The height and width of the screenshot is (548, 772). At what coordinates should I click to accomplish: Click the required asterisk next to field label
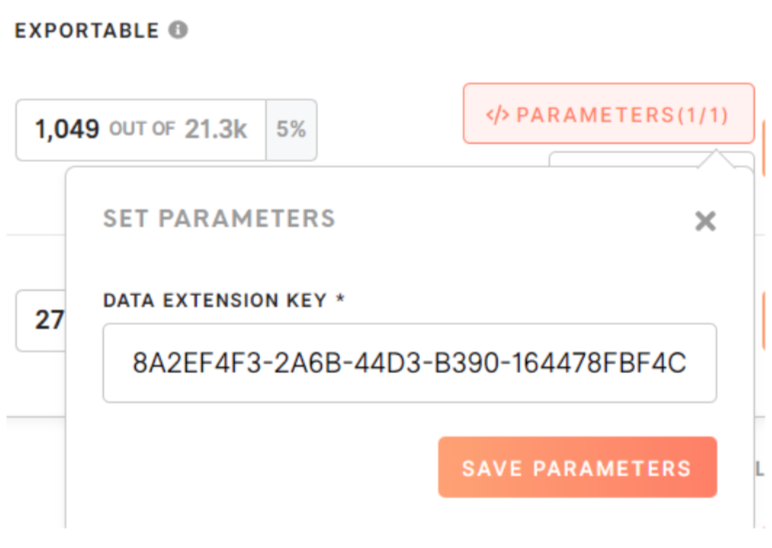(340, 300)
